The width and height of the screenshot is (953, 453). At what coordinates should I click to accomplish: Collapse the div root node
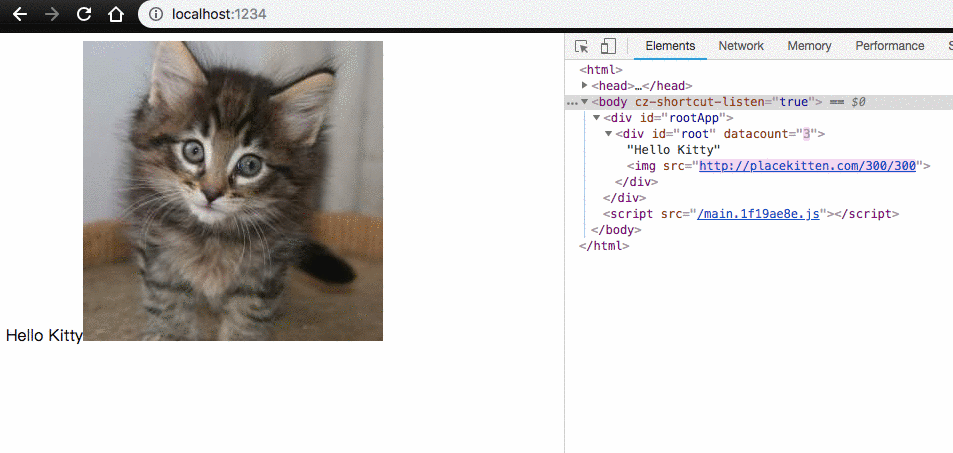(x=608, y=134)
